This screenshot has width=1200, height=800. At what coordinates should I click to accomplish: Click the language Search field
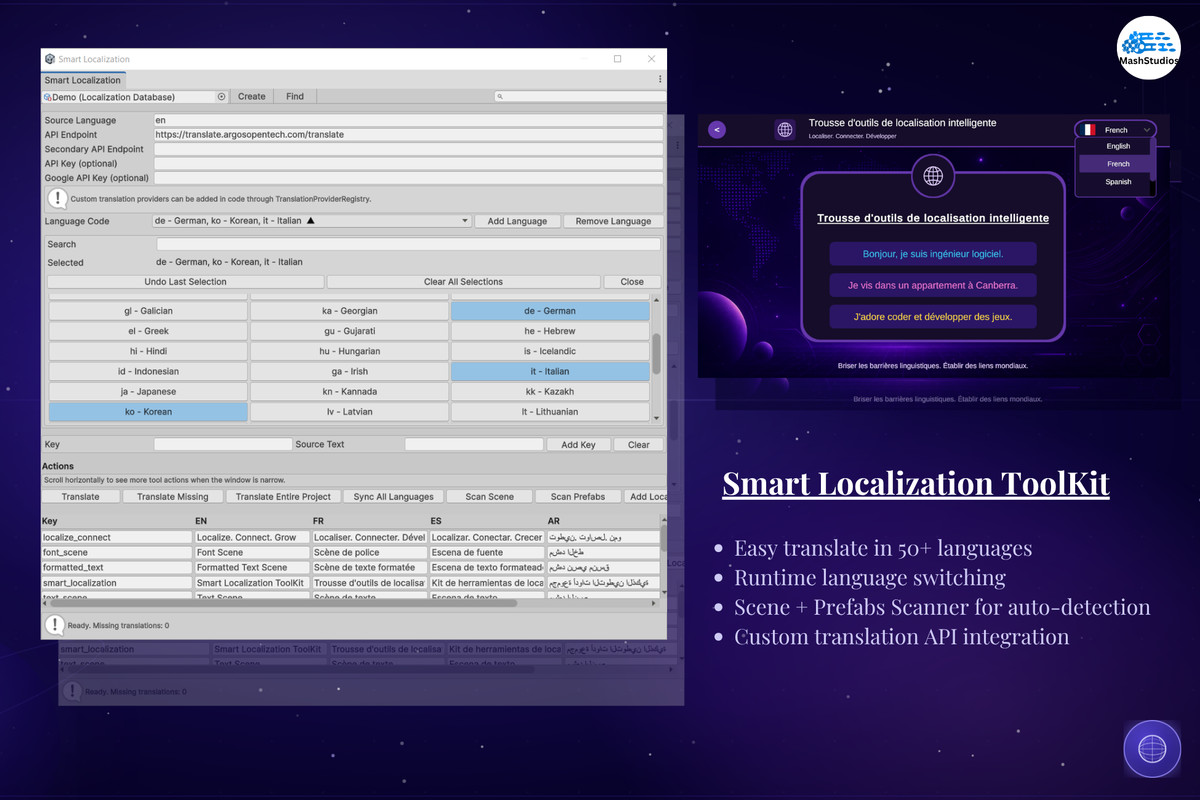pos(408,244)
